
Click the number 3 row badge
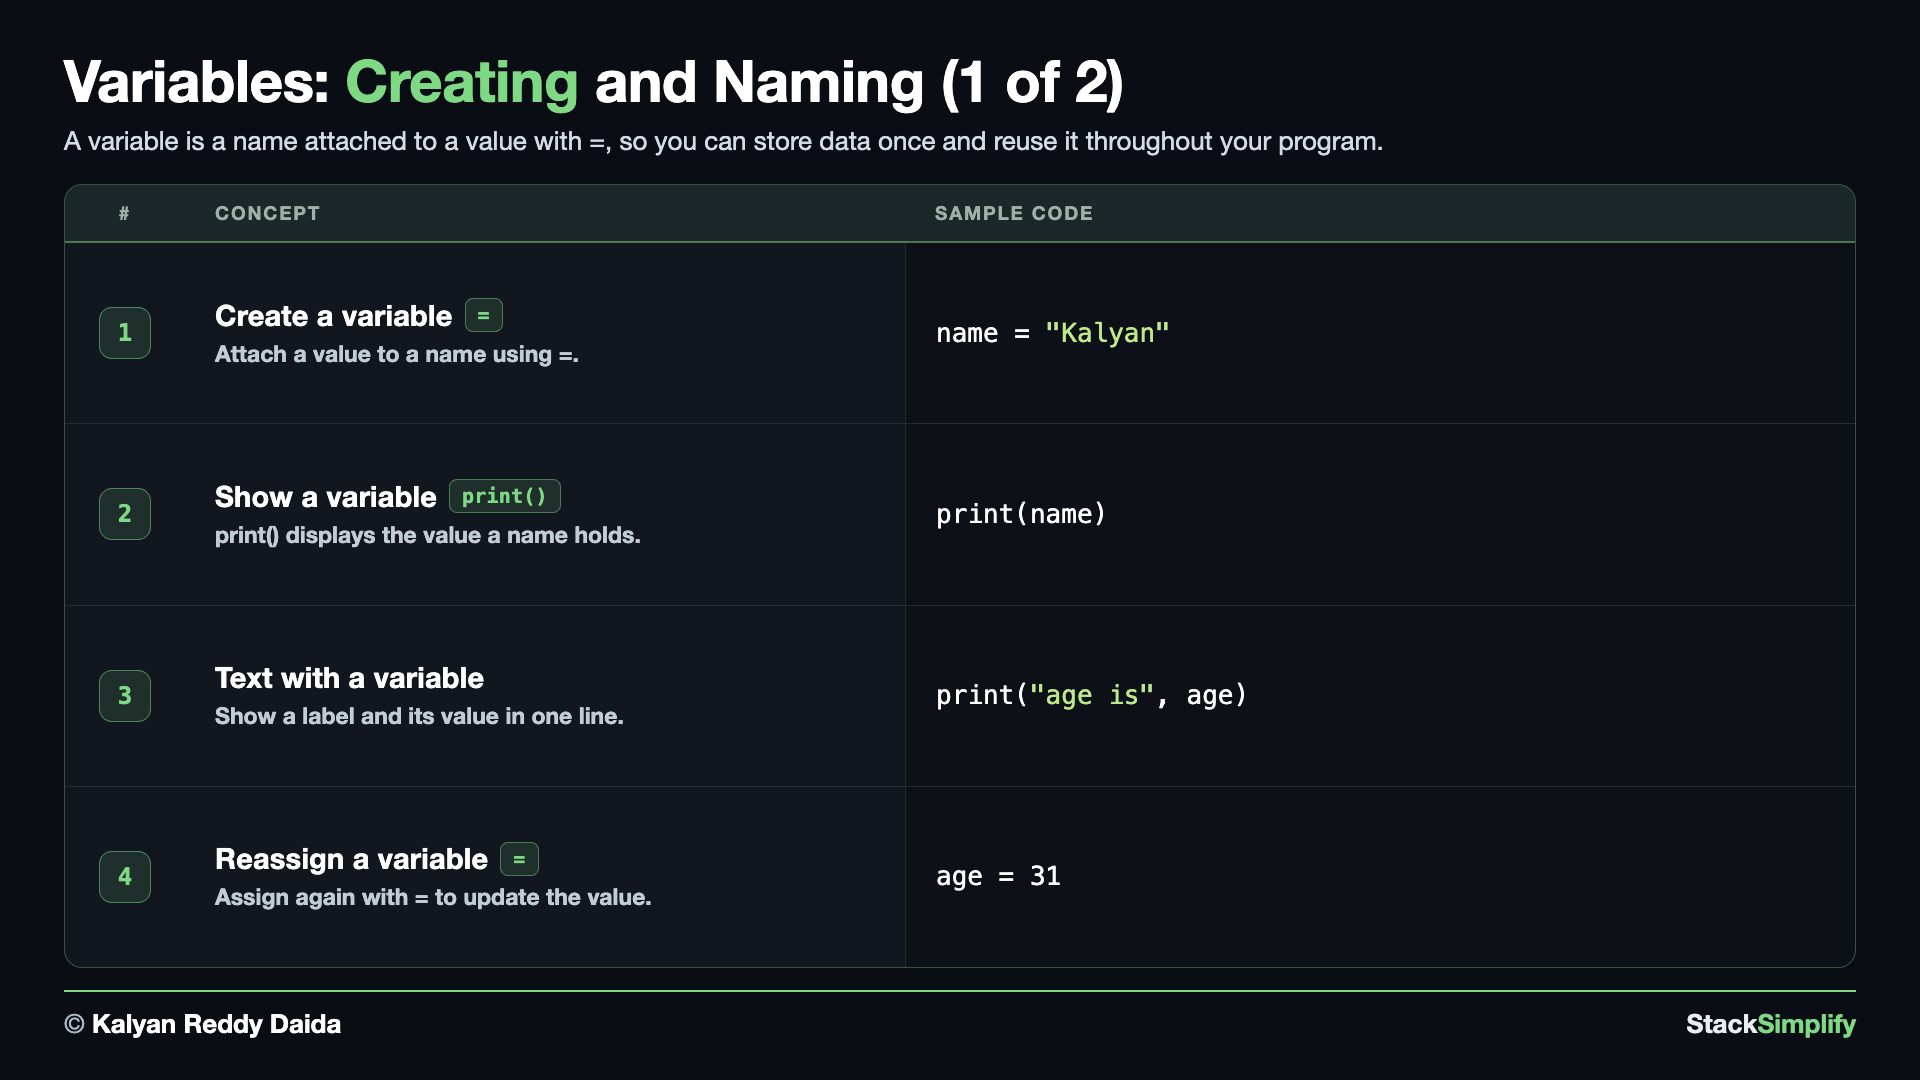125,696
